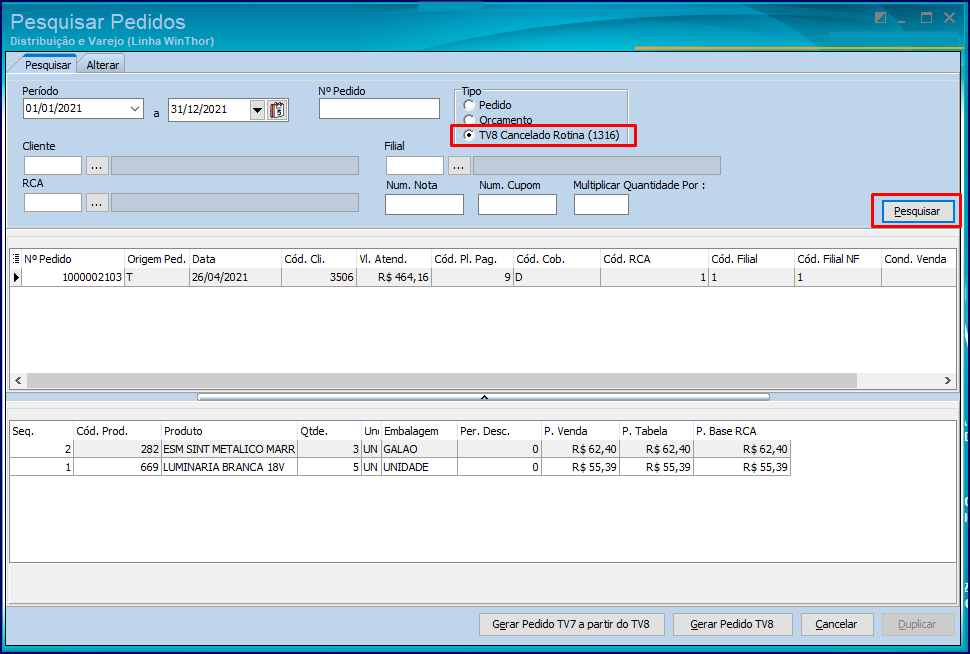Click the Per. Desc. column header
970x654 pixels.
[x=499, y=431]
